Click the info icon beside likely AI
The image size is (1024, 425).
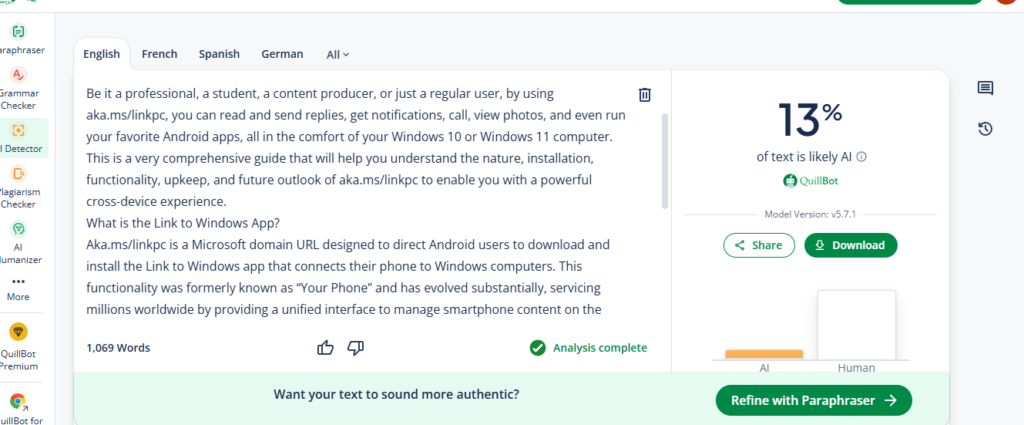(862, 157)
